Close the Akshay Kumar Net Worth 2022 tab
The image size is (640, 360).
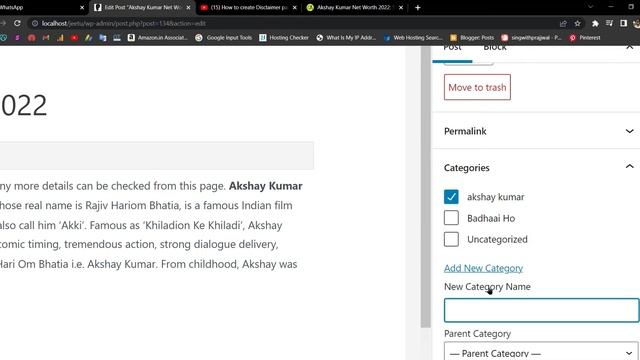[401, 7]
